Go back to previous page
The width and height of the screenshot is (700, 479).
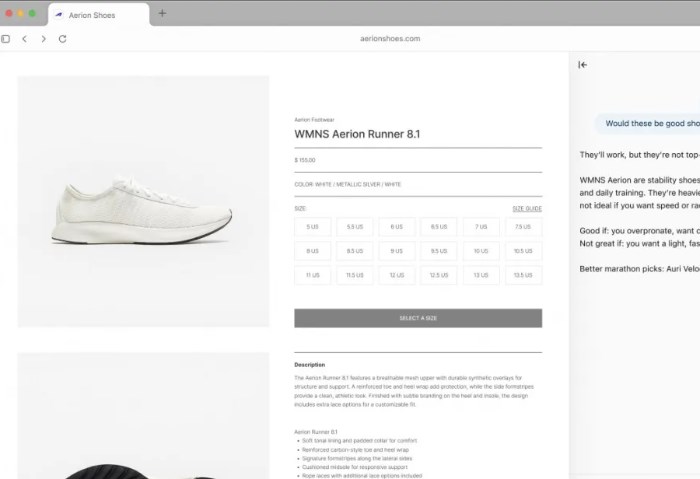25,39
